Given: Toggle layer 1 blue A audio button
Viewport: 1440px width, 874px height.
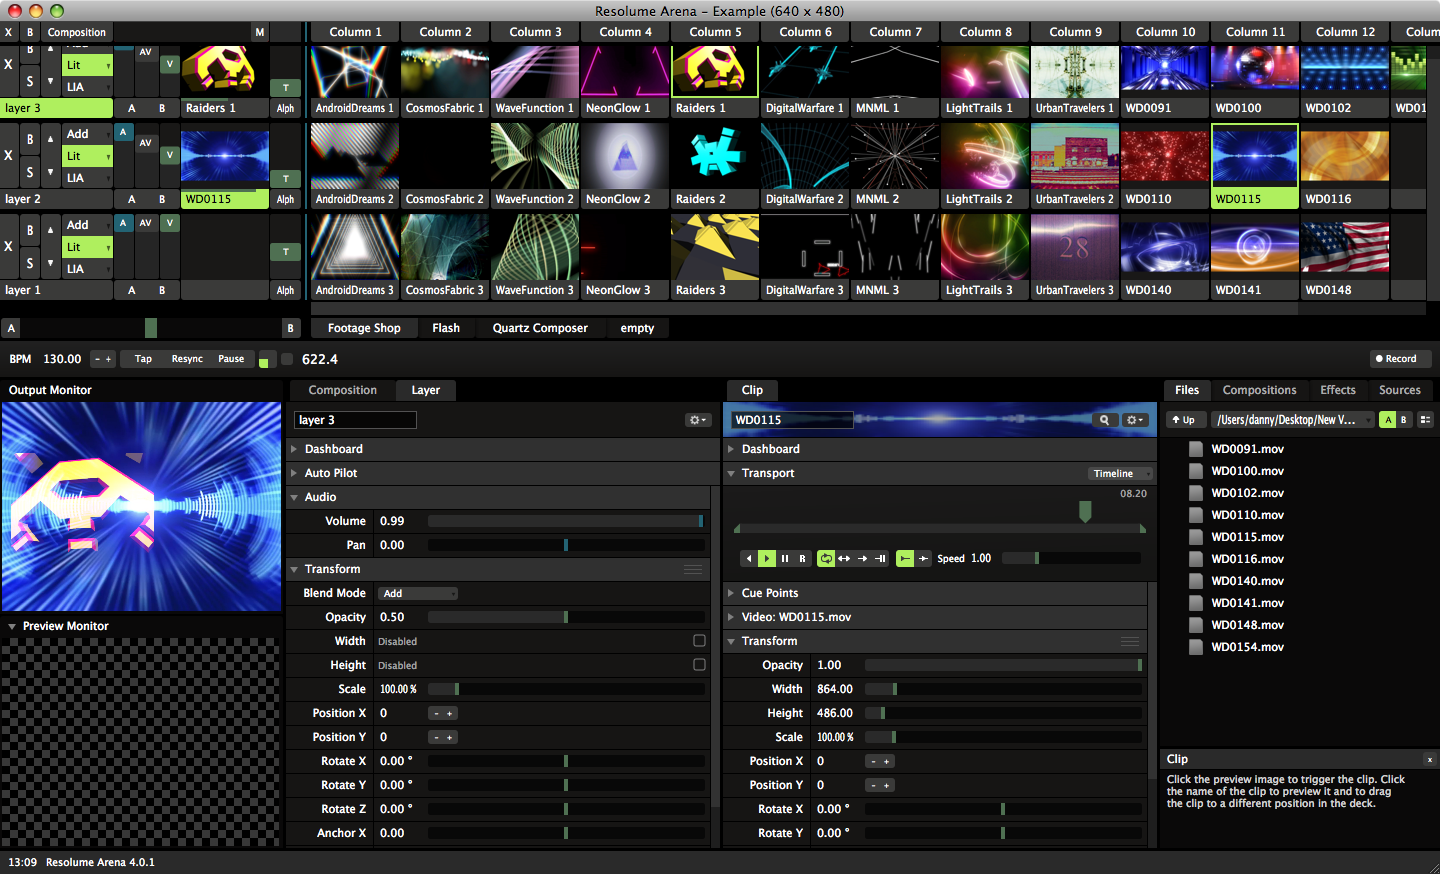Looking at the screenshot, I should 123,223.
